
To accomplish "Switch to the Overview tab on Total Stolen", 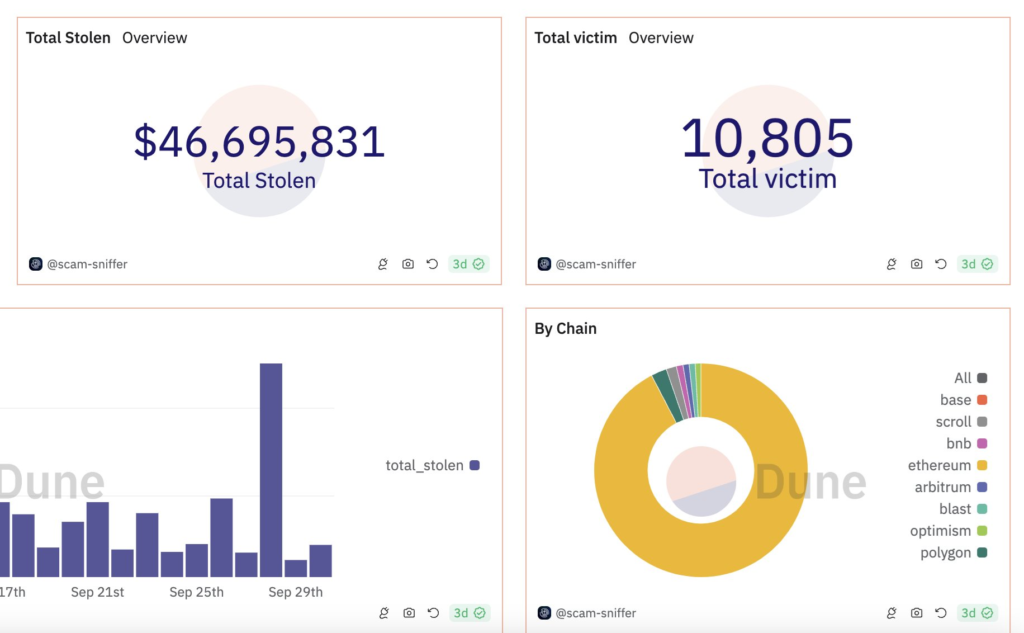I will 153,38.
